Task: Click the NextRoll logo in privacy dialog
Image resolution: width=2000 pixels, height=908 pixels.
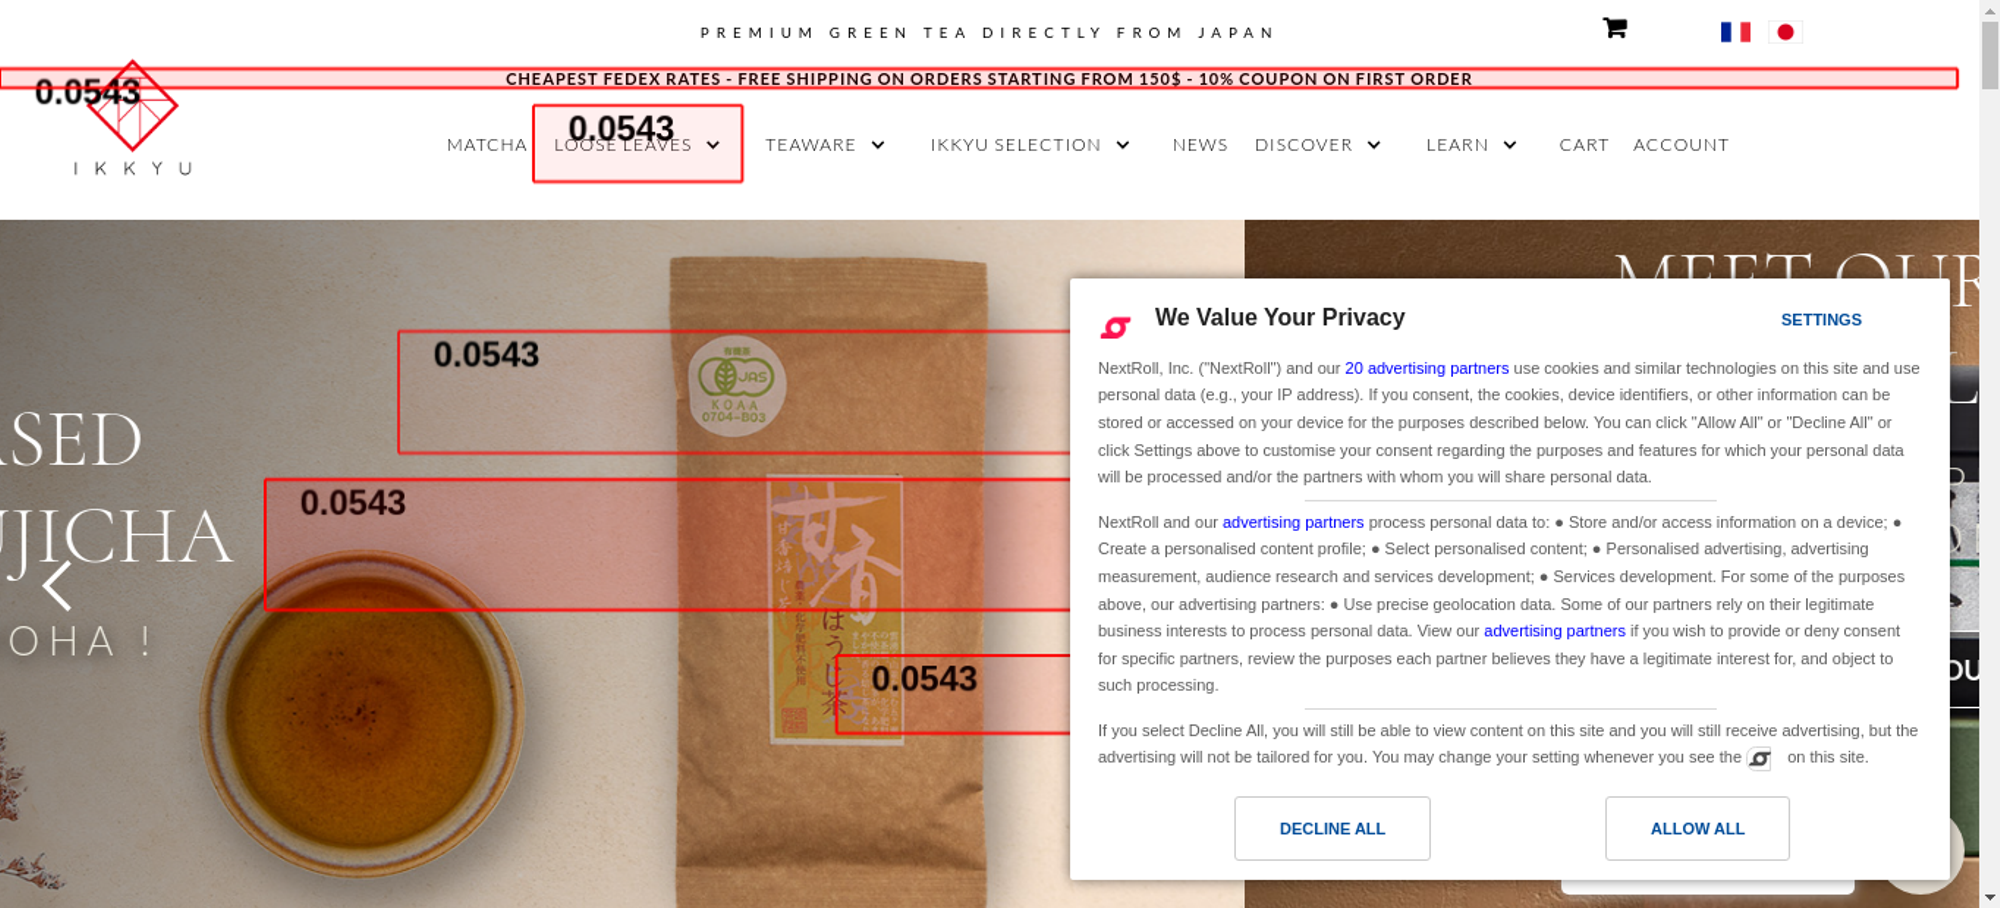Action: click(1115, 327)
